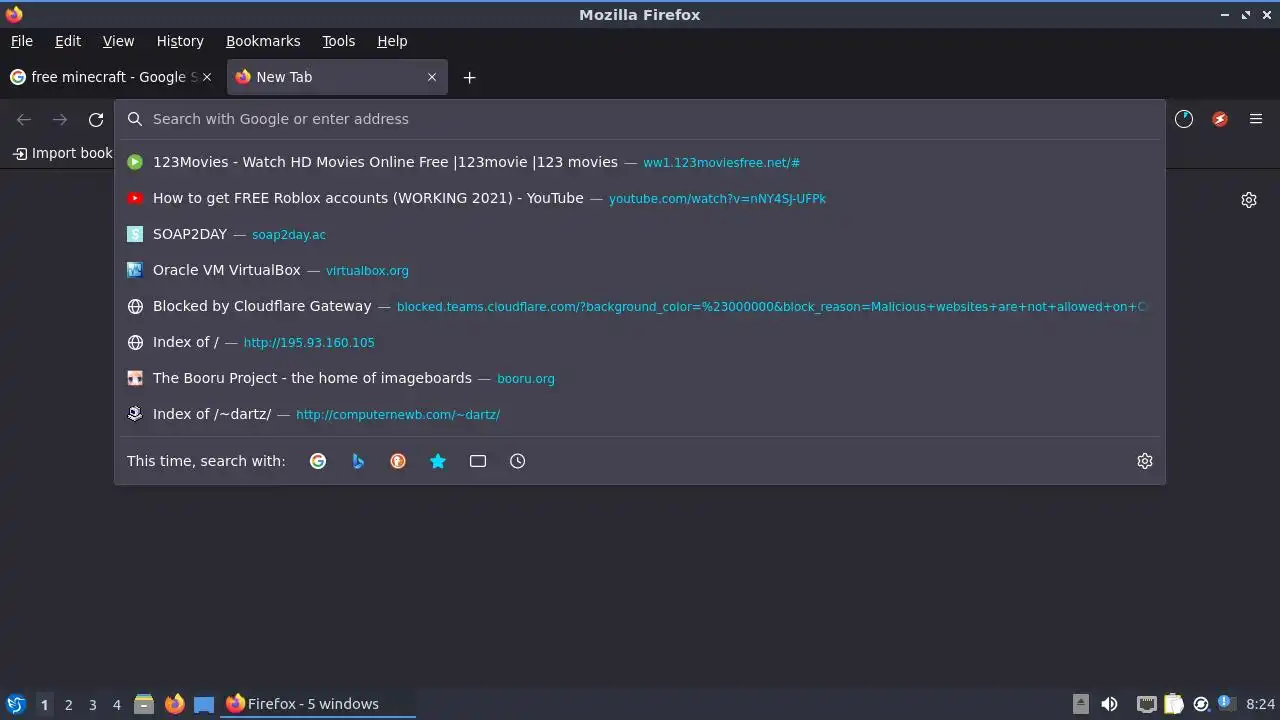This screenshot has width=1280, height=720.
Task: Open Oracle VM VirtualBox suggestion
Action: tap(640, 270)
